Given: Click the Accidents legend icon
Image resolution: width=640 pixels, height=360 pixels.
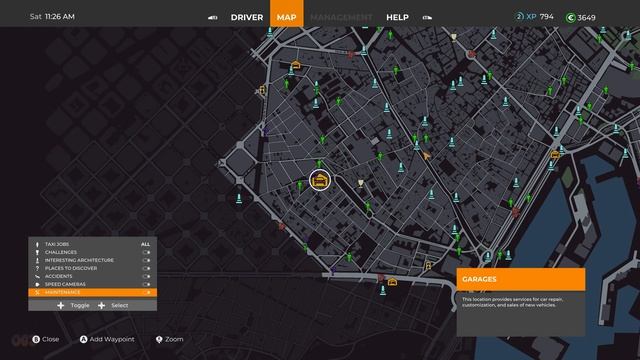Looking at the screenshot, I should (37, 276).
